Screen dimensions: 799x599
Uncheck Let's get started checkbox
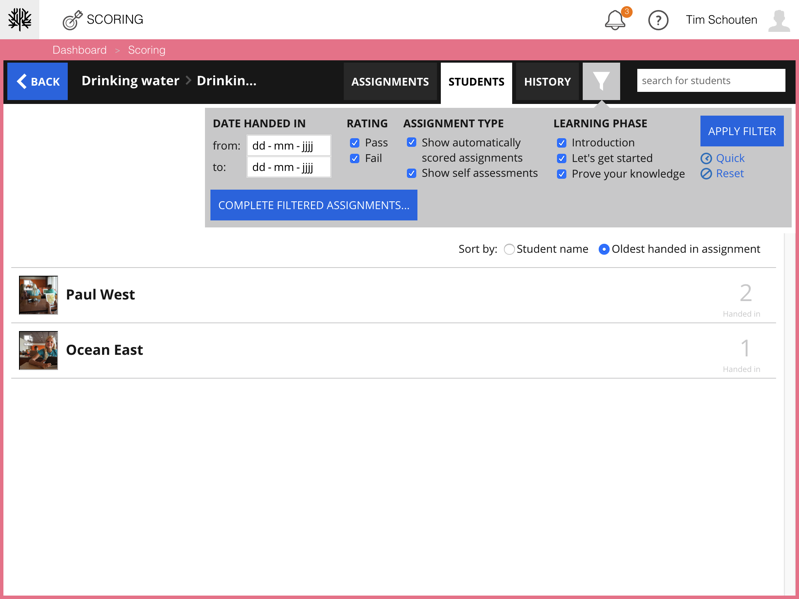[x=562, y=158]
